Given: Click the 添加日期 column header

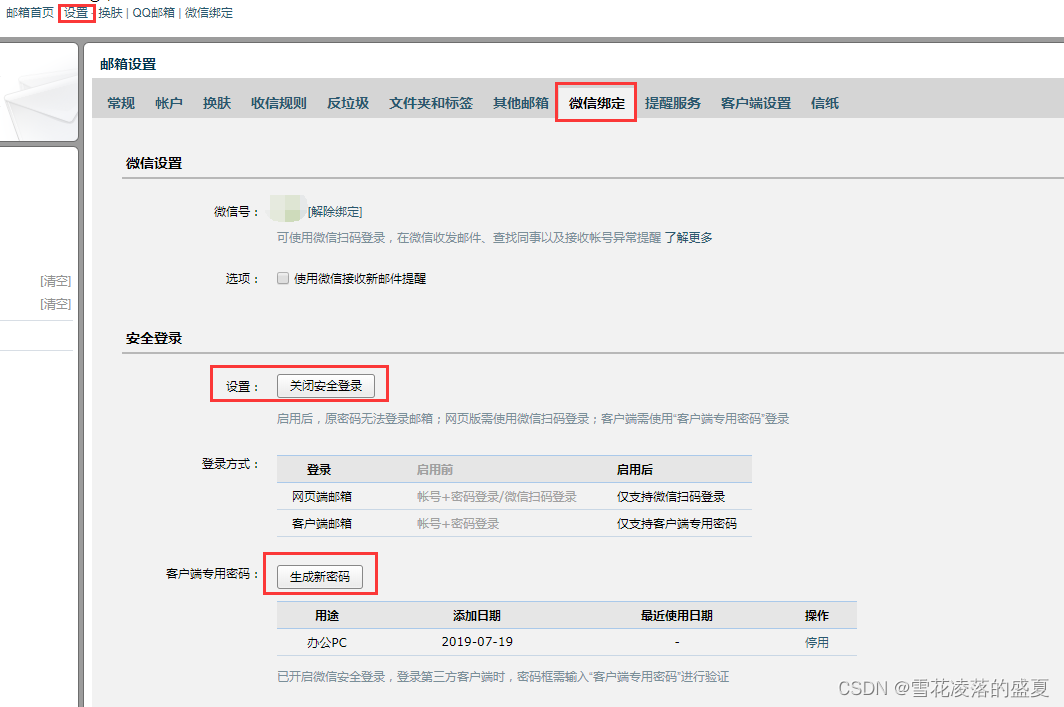Looking at the screenshot, I should pos(476,615).
